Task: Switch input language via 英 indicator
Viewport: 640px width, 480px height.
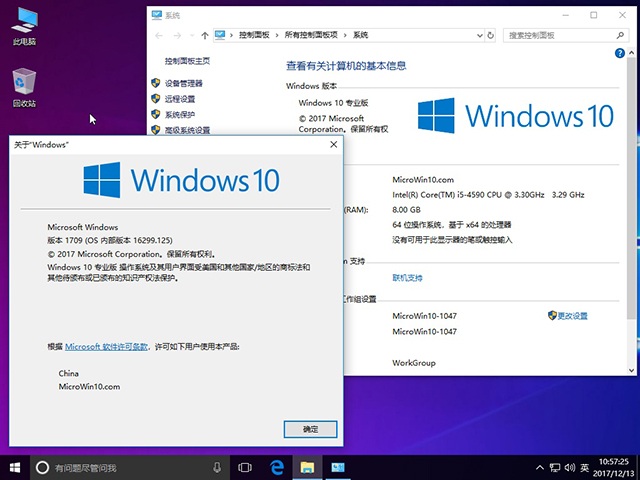Action: pyautogui.click(x=584, y=468)
